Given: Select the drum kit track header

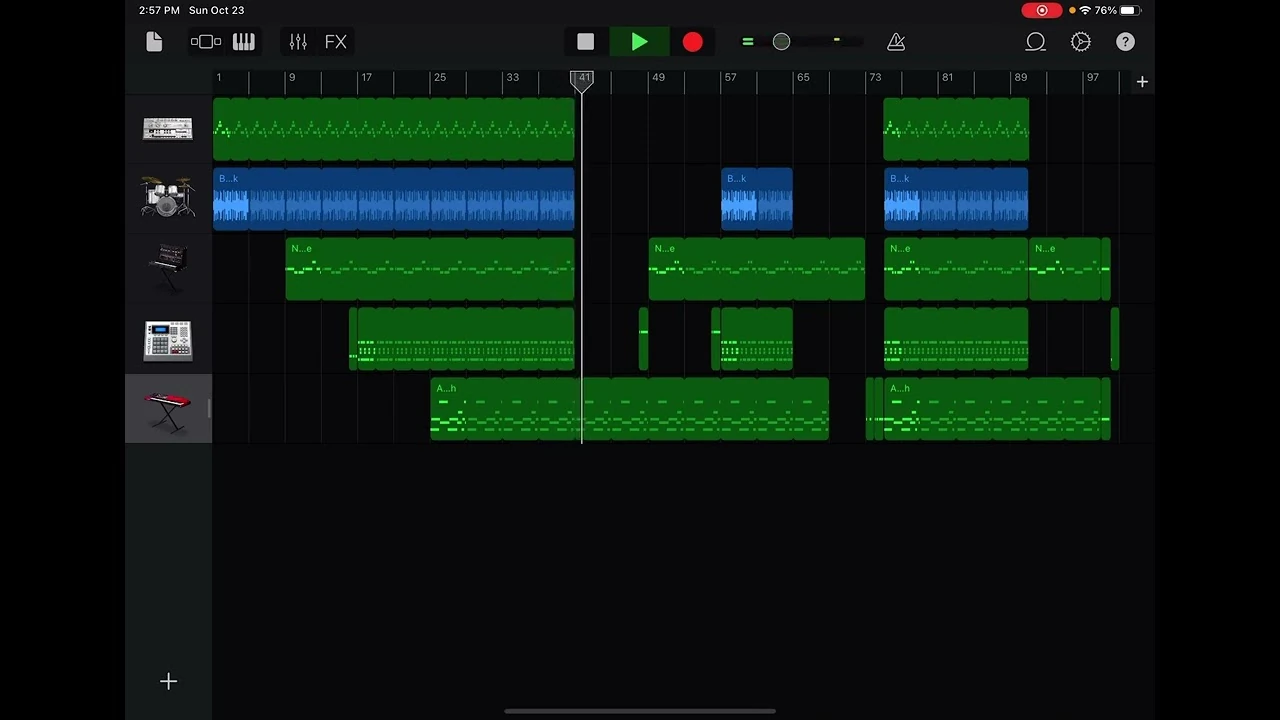Looking at the screenshot, I should coord(167,198).
